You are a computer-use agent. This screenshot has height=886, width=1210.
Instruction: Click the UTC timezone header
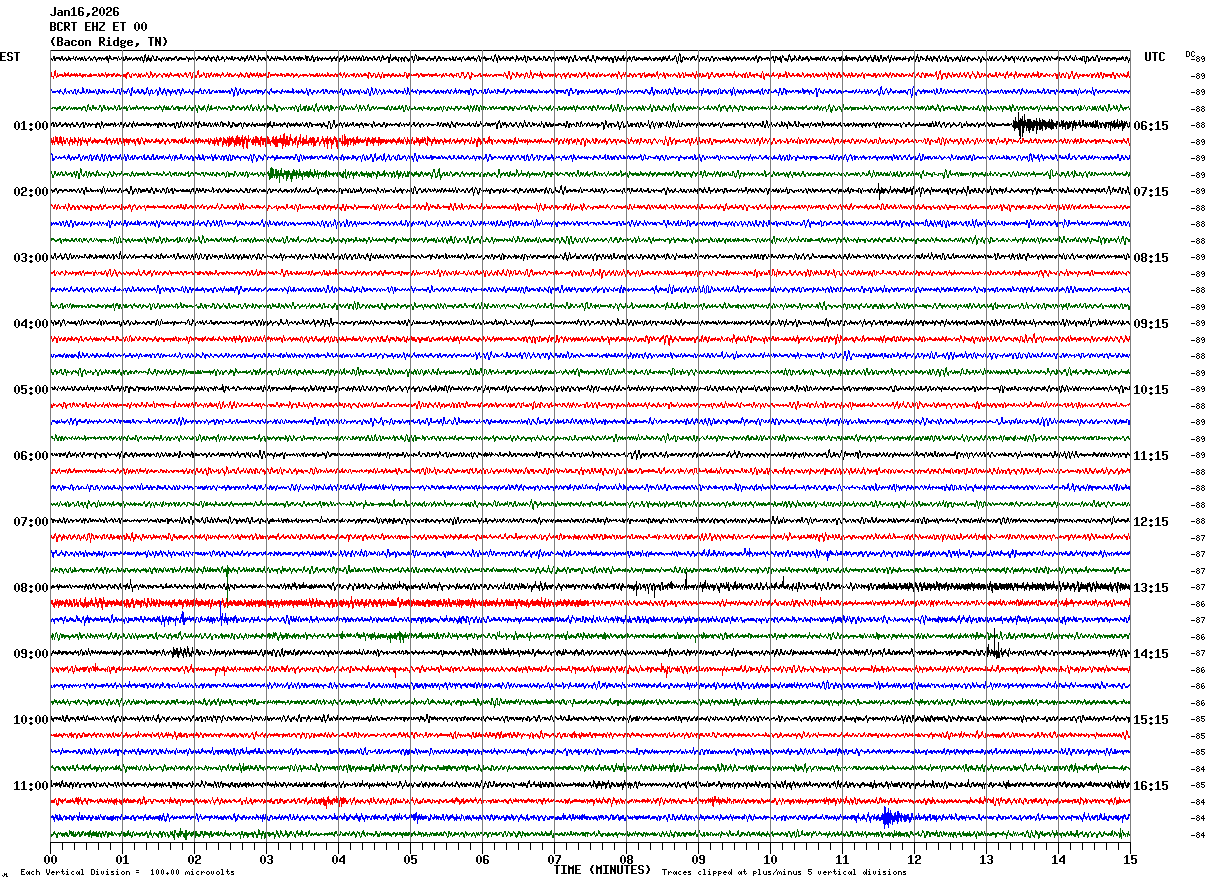(1155, 57)
